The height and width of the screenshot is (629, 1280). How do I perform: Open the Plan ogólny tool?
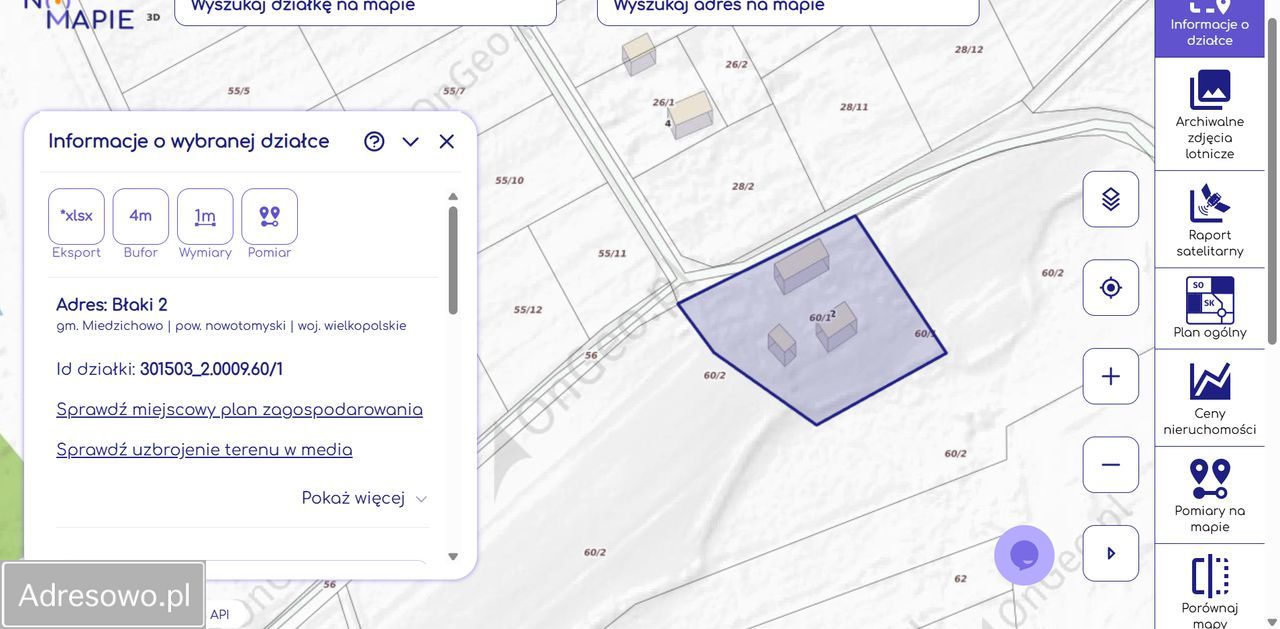(1209, 308)
